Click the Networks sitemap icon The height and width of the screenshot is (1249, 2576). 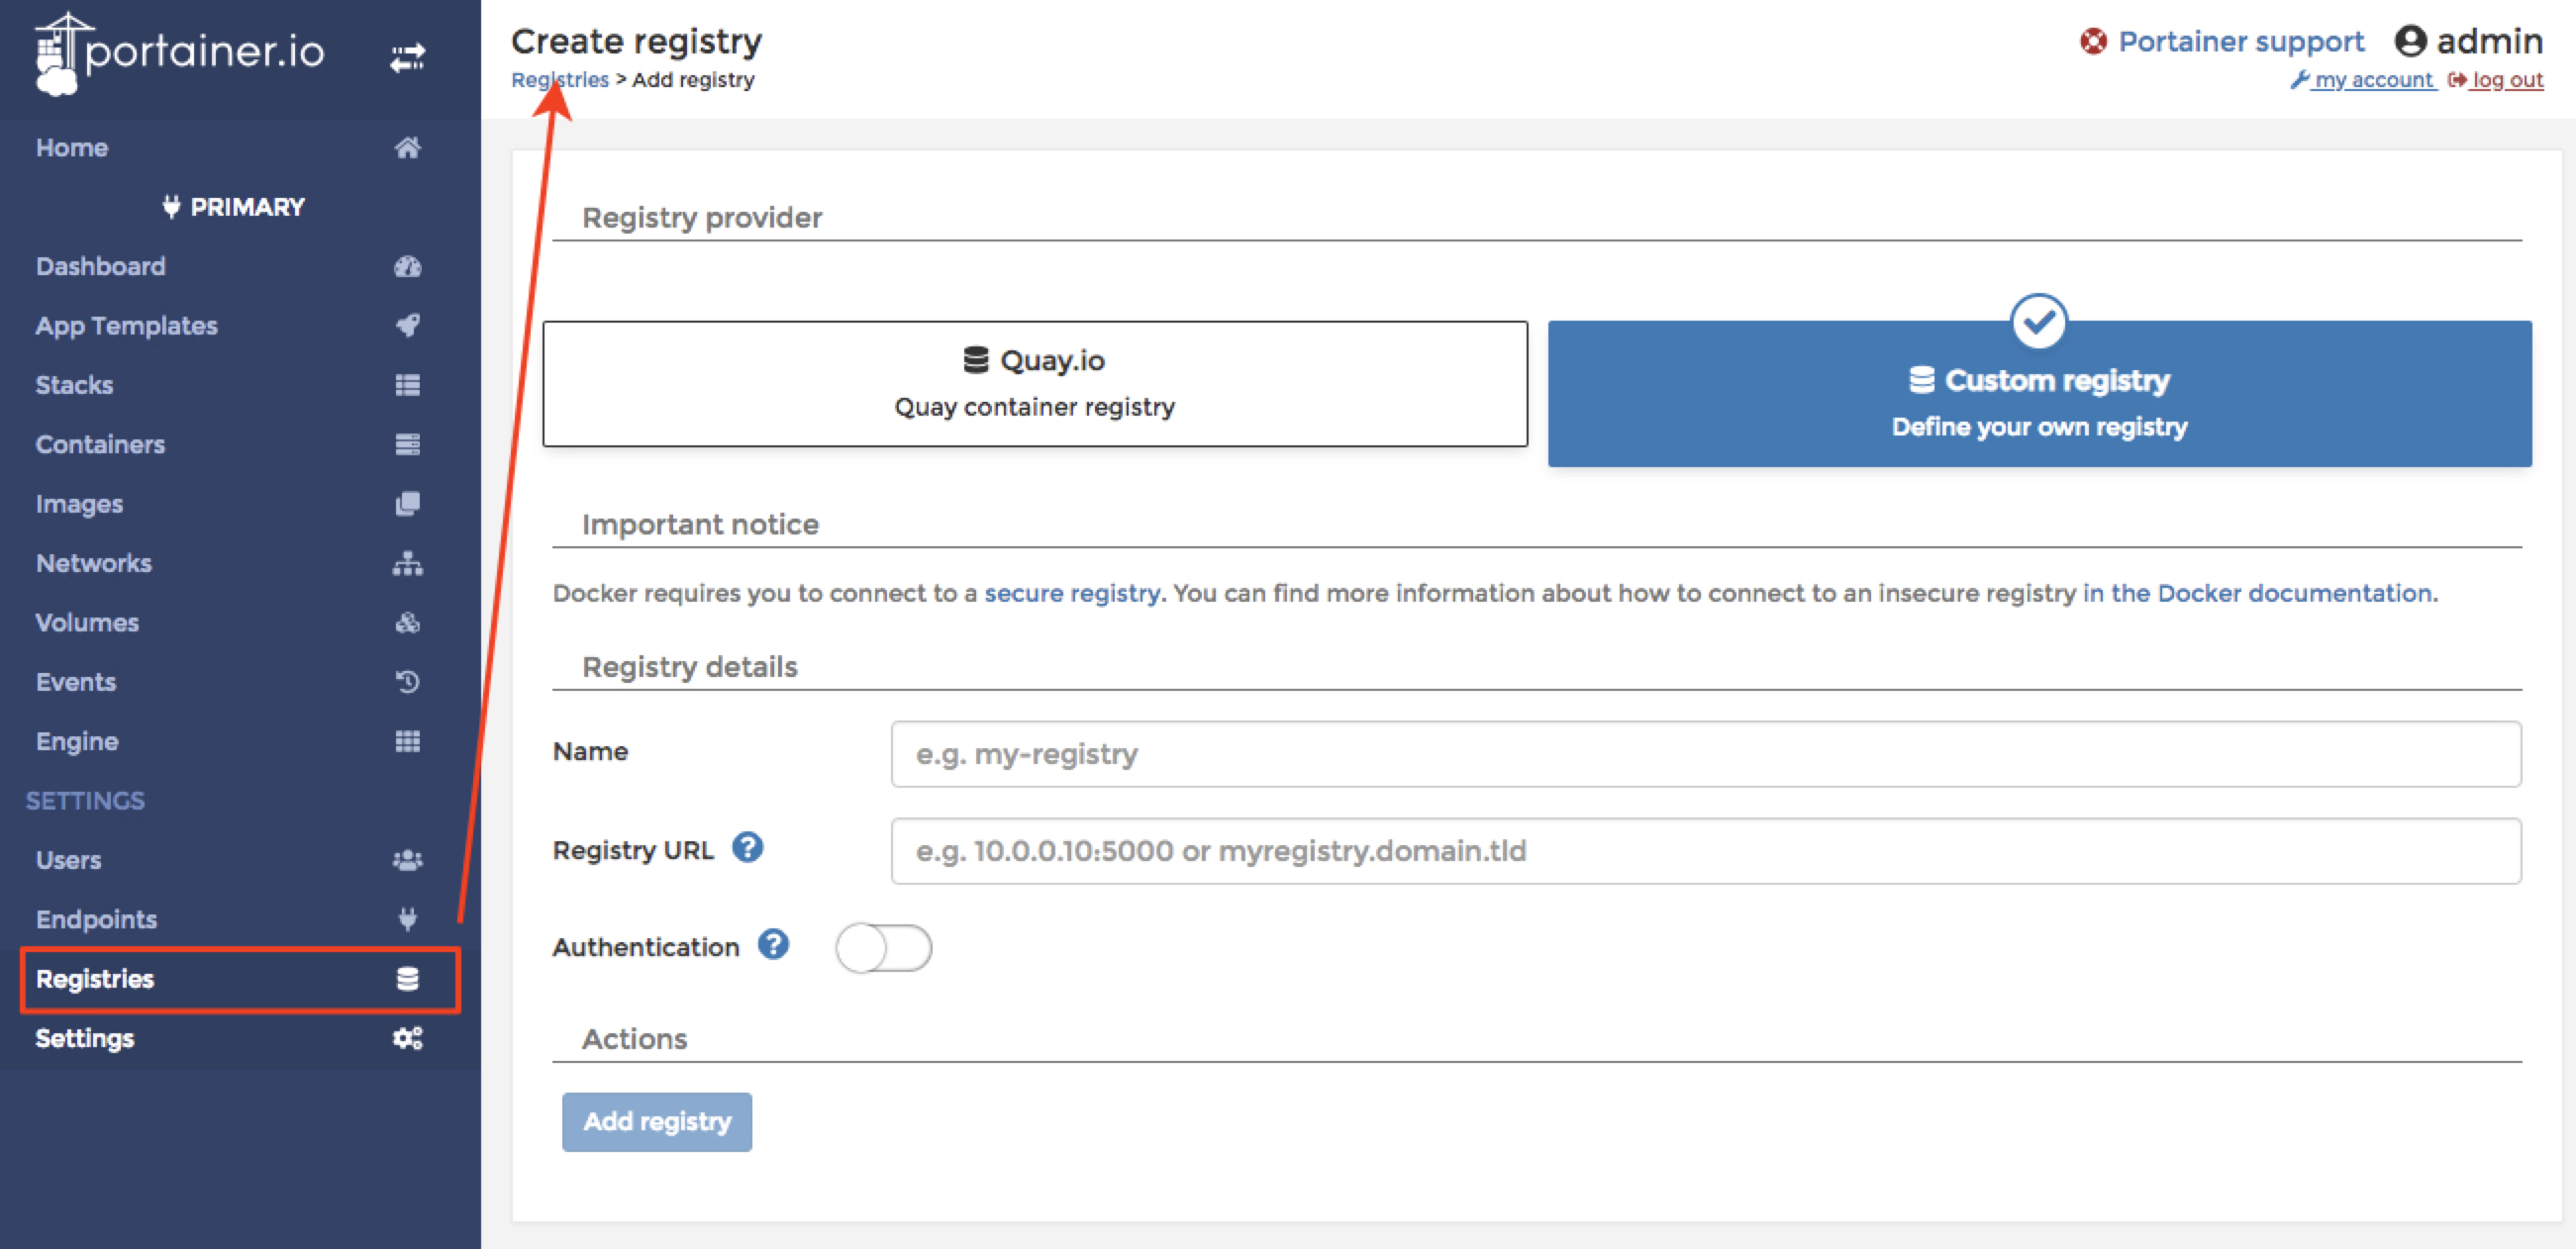[407, 563]
